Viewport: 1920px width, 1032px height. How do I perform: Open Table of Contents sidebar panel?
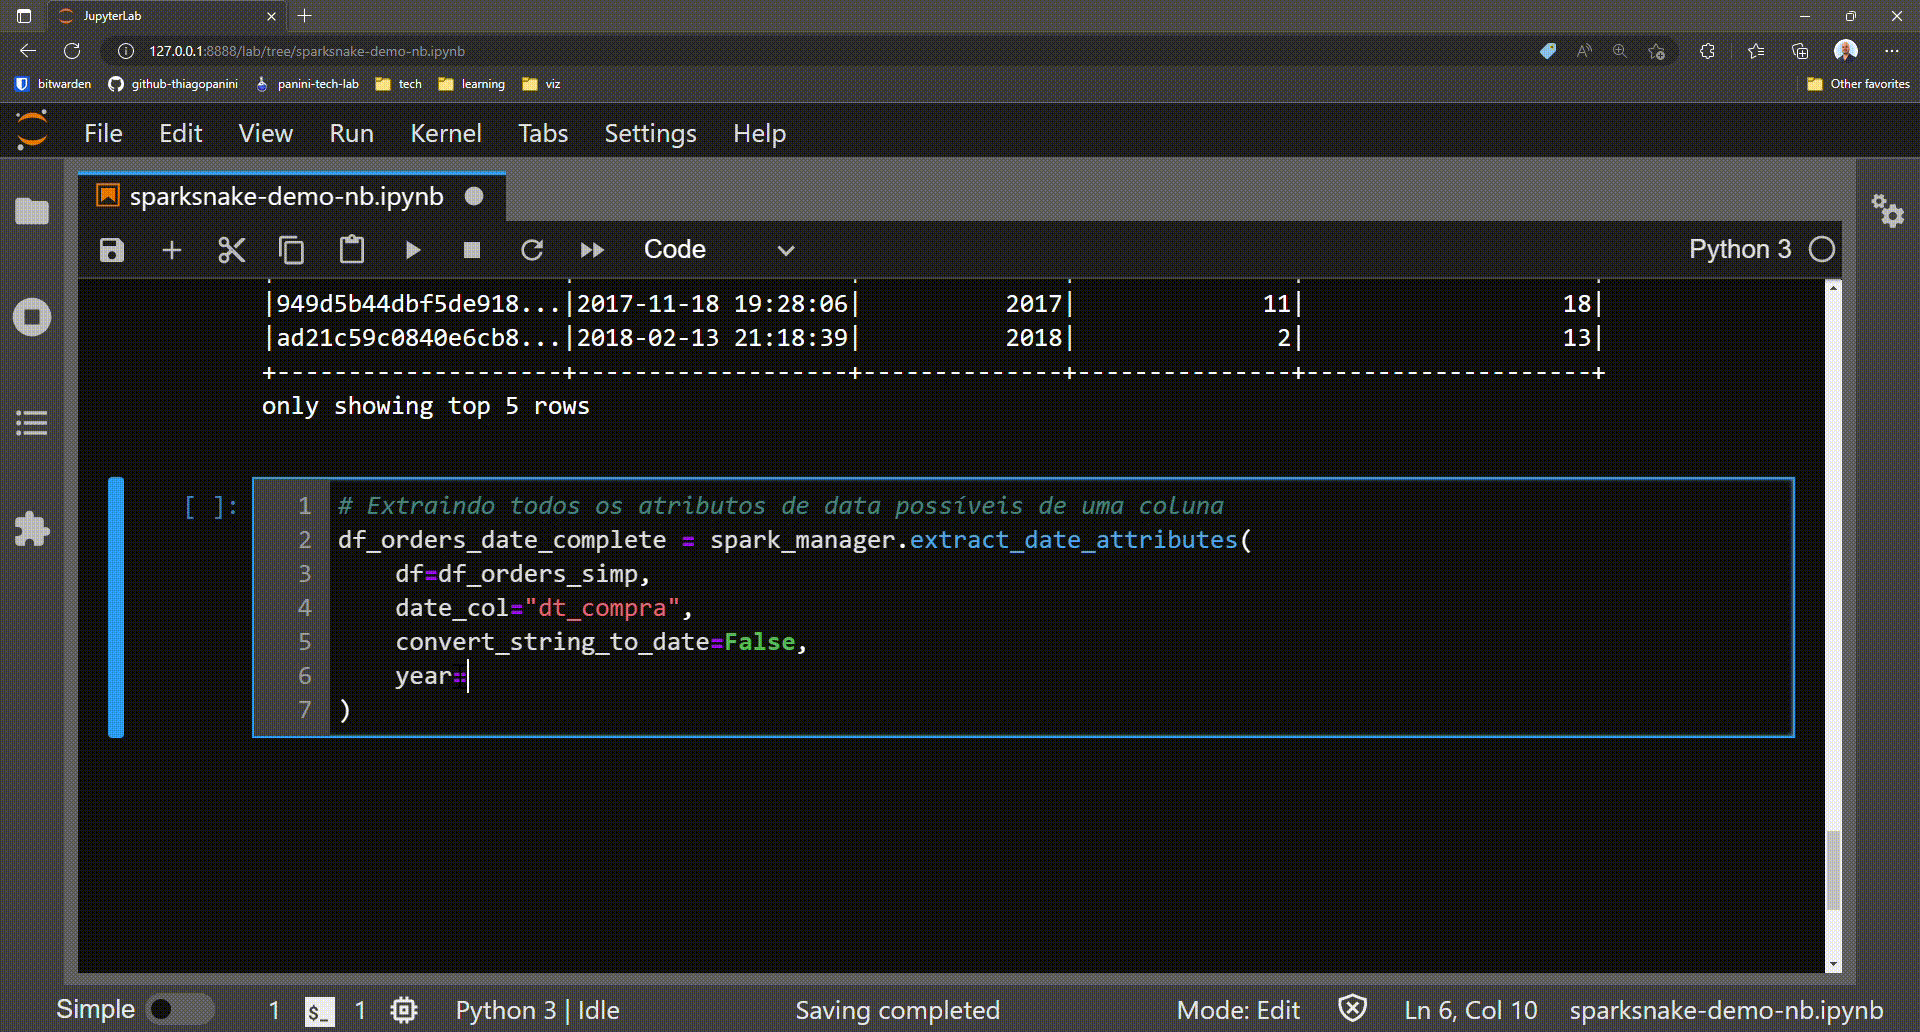pos(32,423)
